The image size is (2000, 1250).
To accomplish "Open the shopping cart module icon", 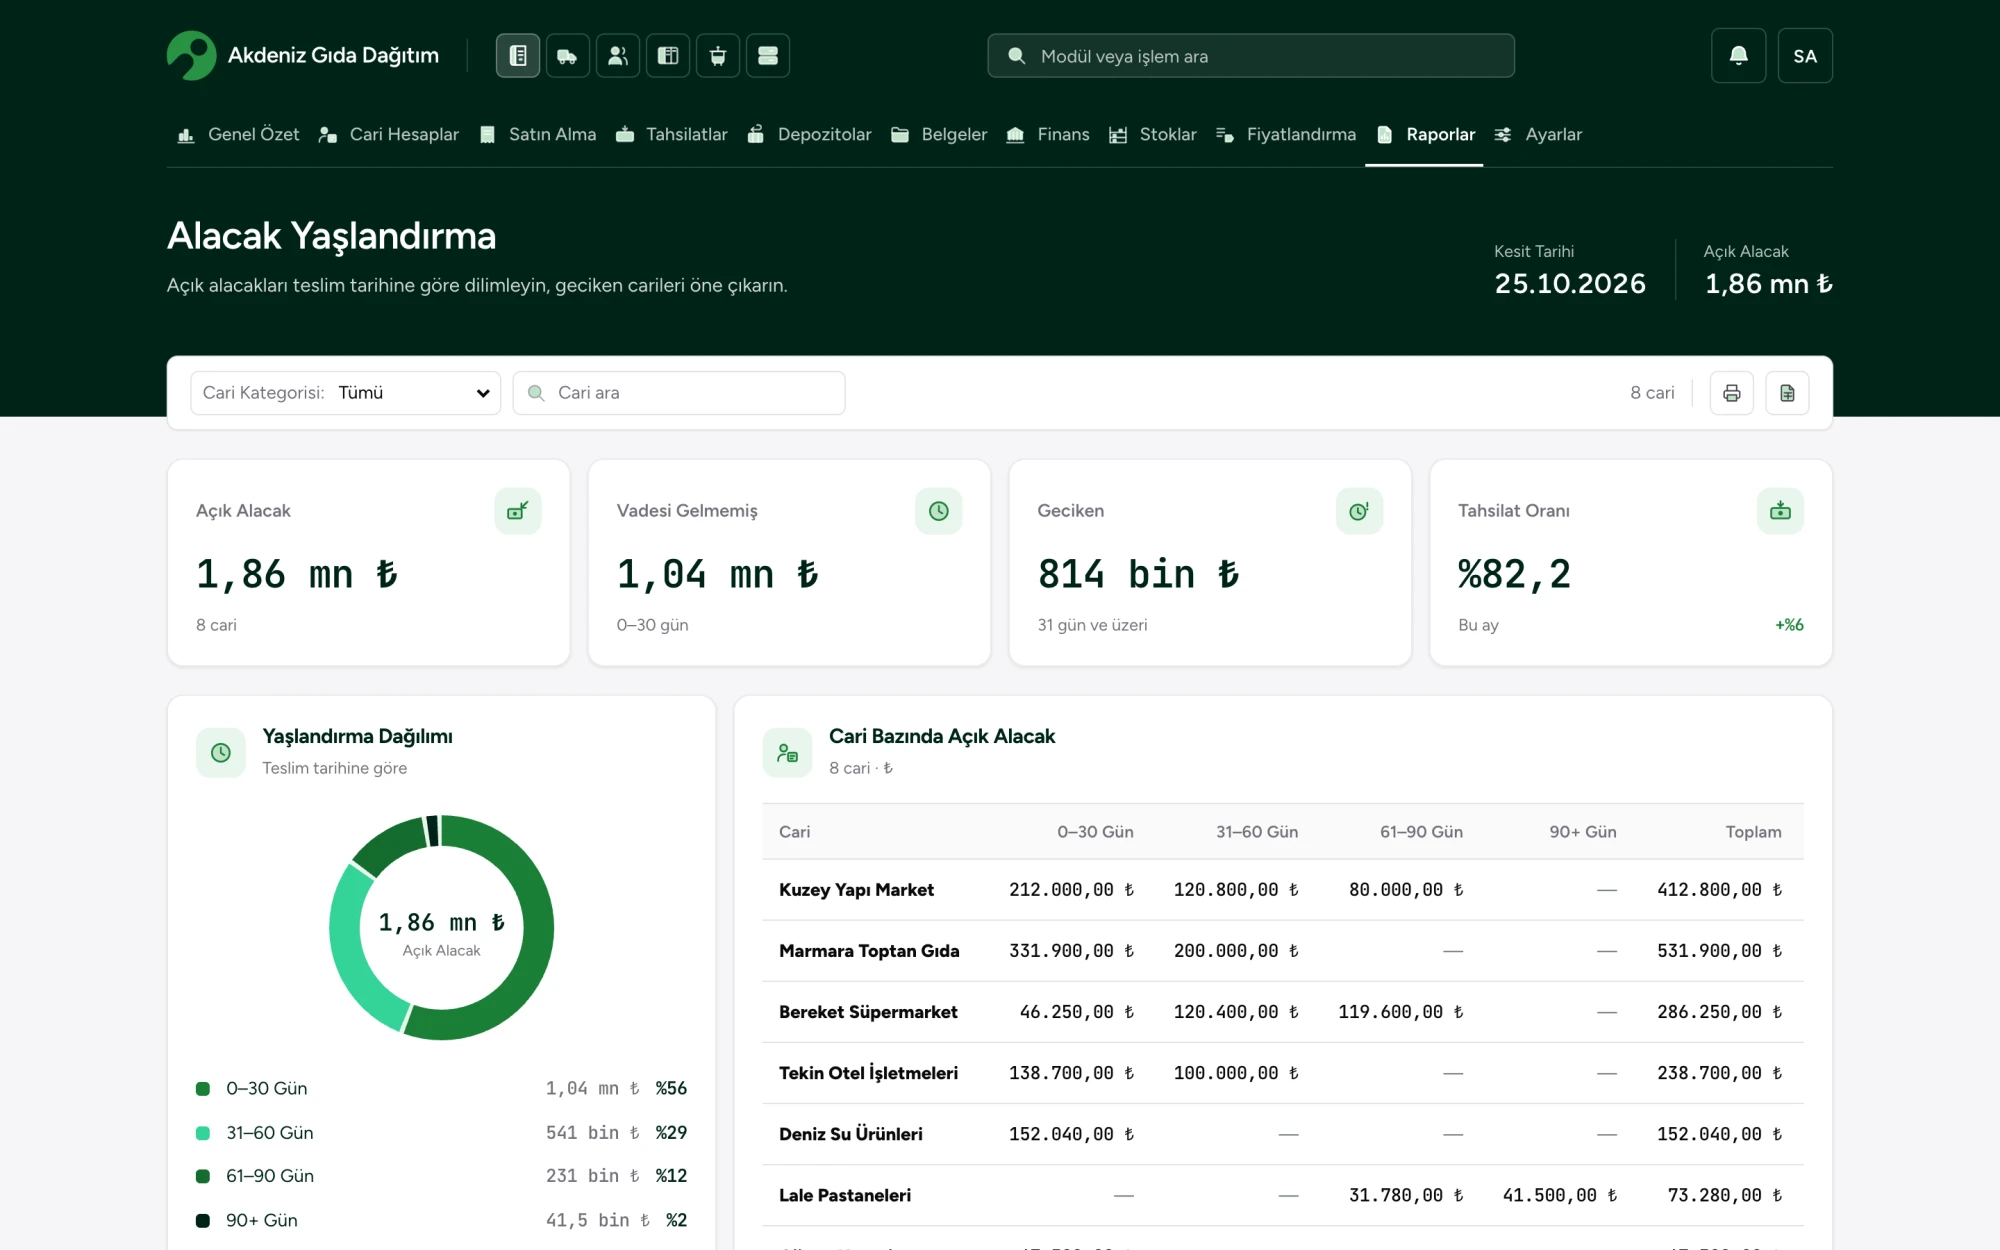I will [x=718, y=56].
